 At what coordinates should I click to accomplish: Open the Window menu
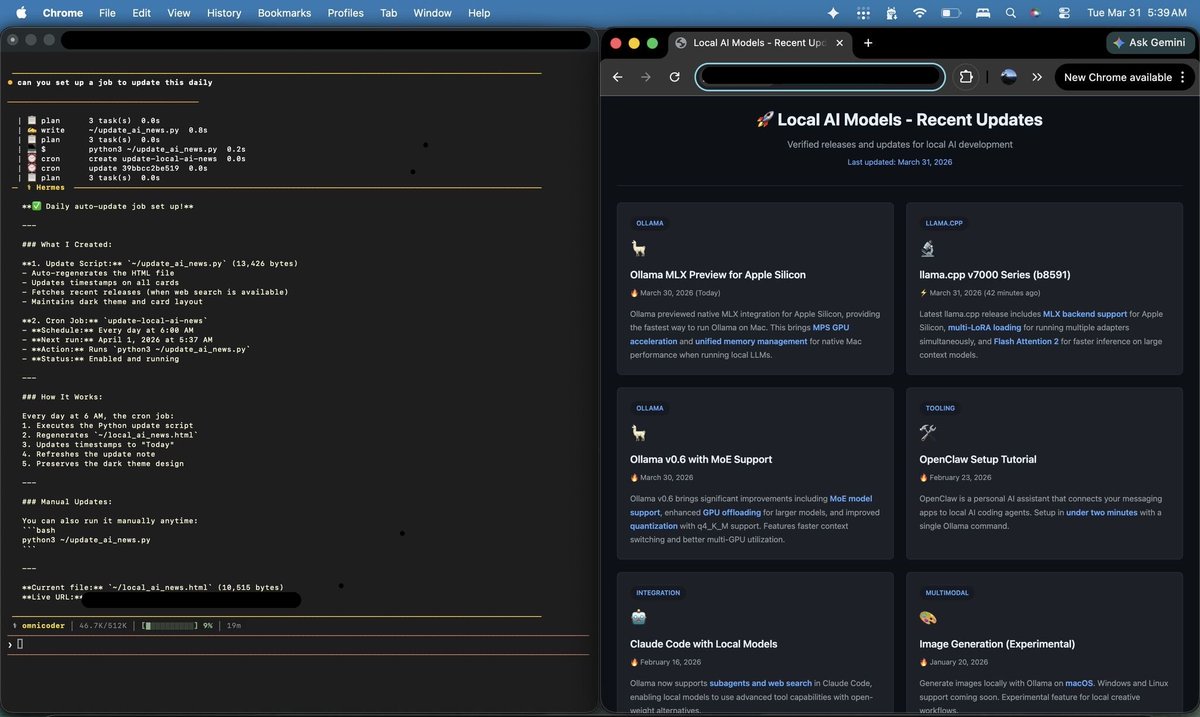coord(432,13)
